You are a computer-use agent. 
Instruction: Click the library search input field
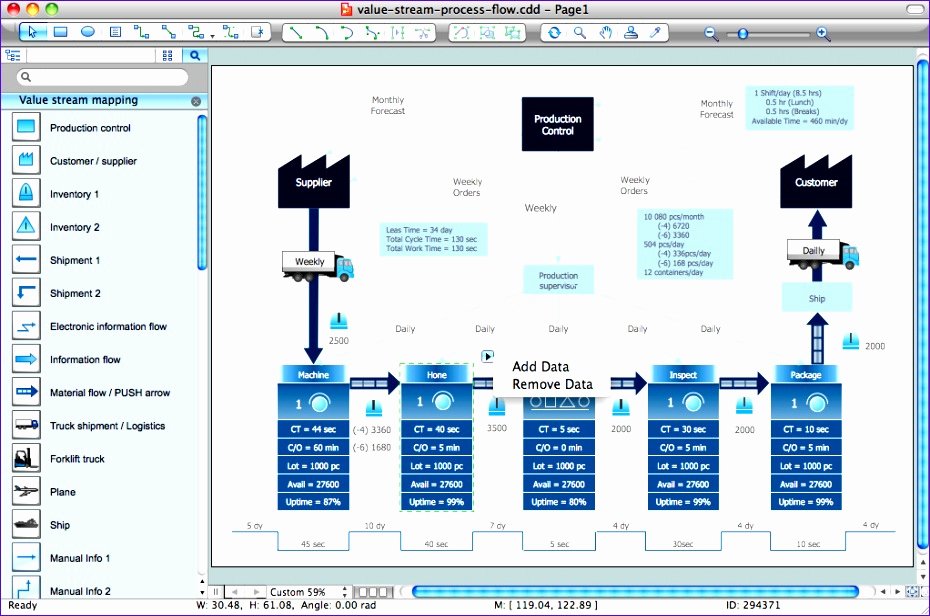tap(102, 77)
